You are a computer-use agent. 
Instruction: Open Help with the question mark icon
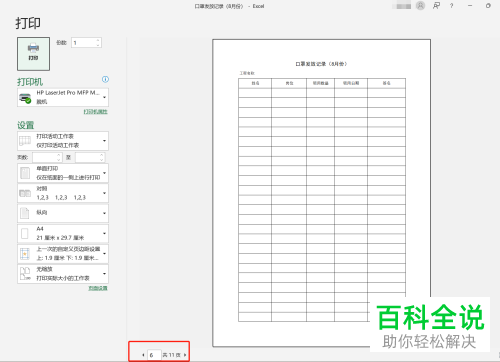click(451, 6)
